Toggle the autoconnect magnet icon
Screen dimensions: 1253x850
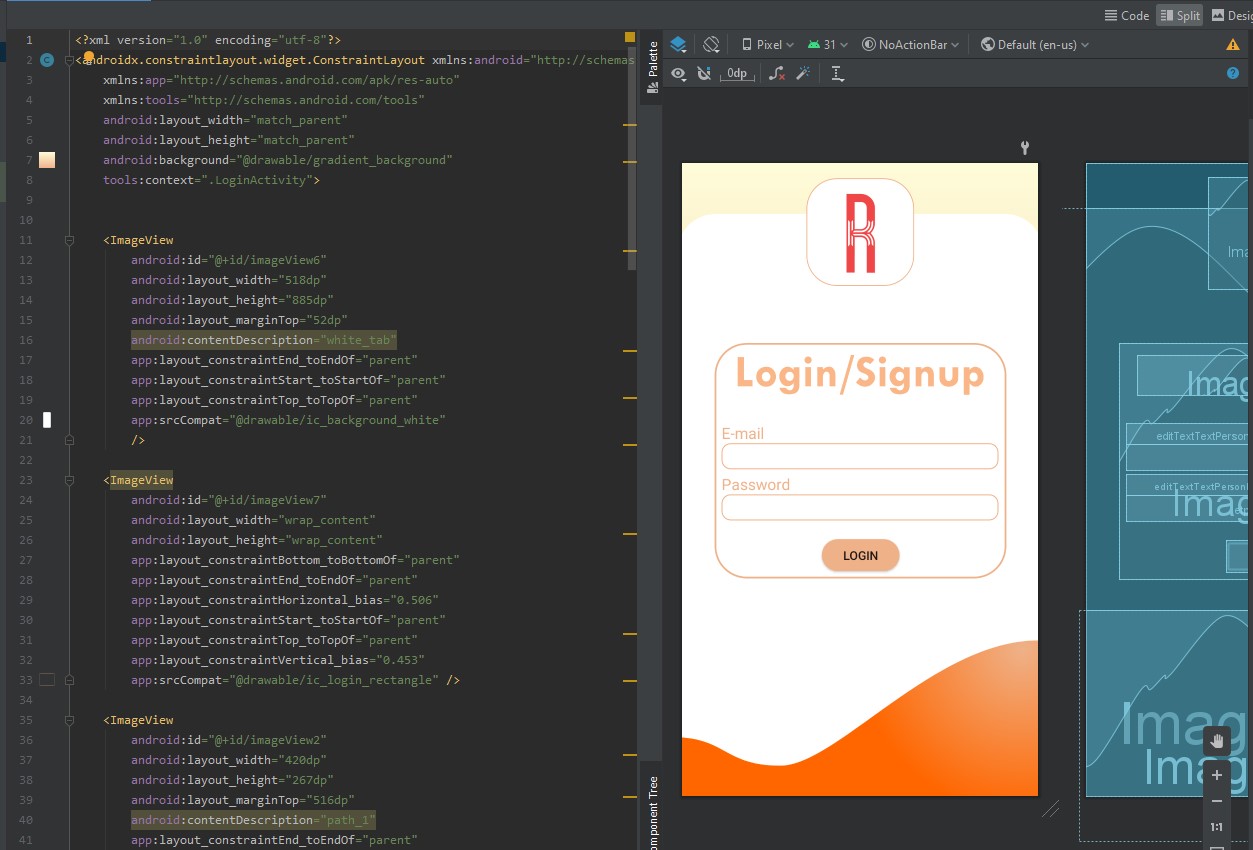704,73
